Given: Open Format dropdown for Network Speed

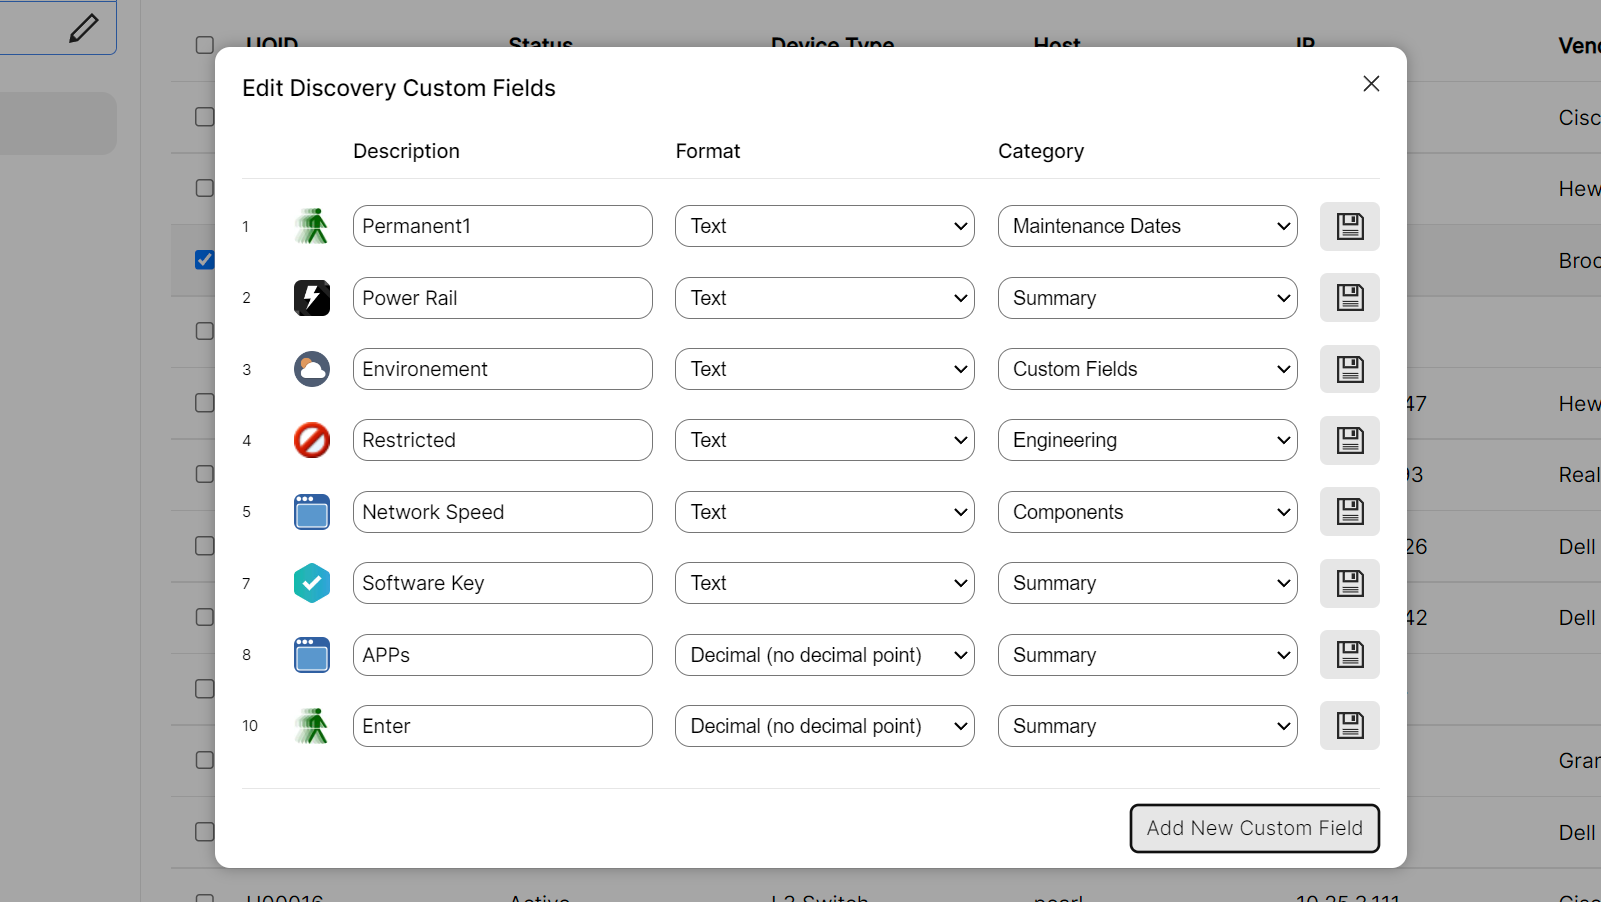Looking at the screenshot, I should click(x=825, y=512).
